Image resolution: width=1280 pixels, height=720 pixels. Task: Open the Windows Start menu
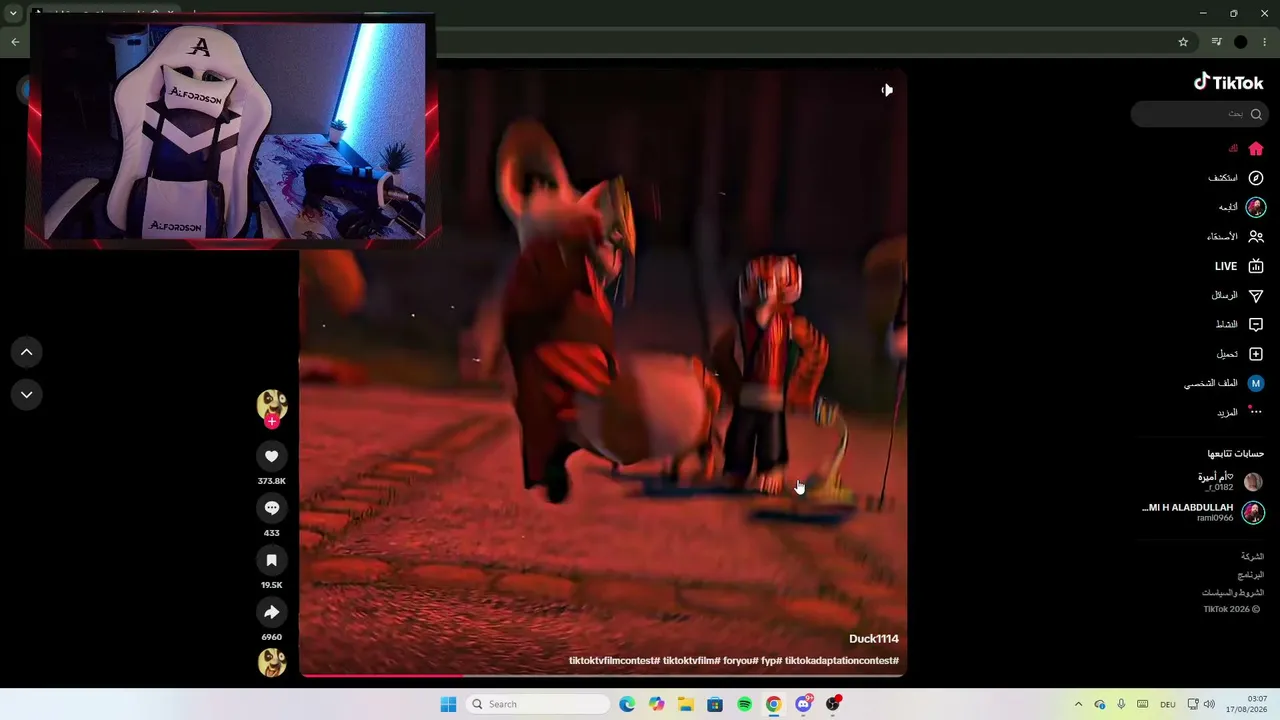click(x=448, y=704)
